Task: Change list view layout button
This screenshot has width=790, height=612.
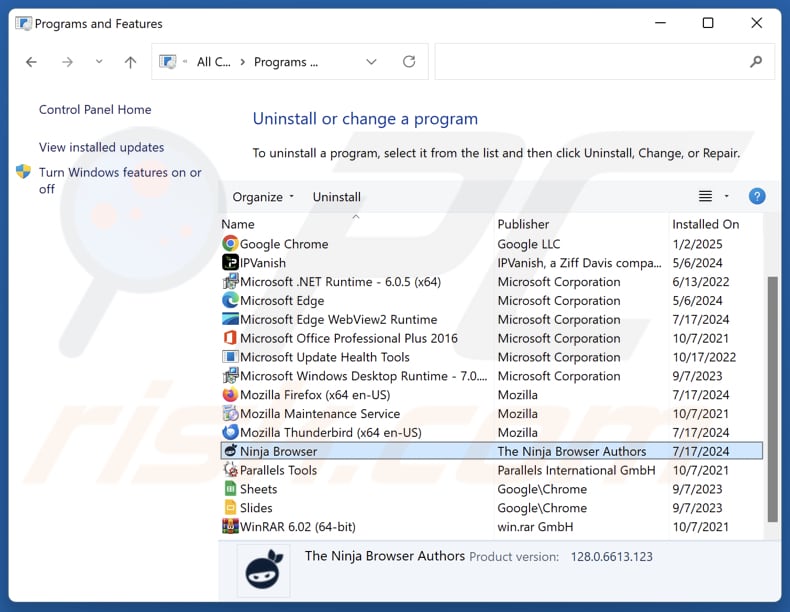Action: point(705,196)
